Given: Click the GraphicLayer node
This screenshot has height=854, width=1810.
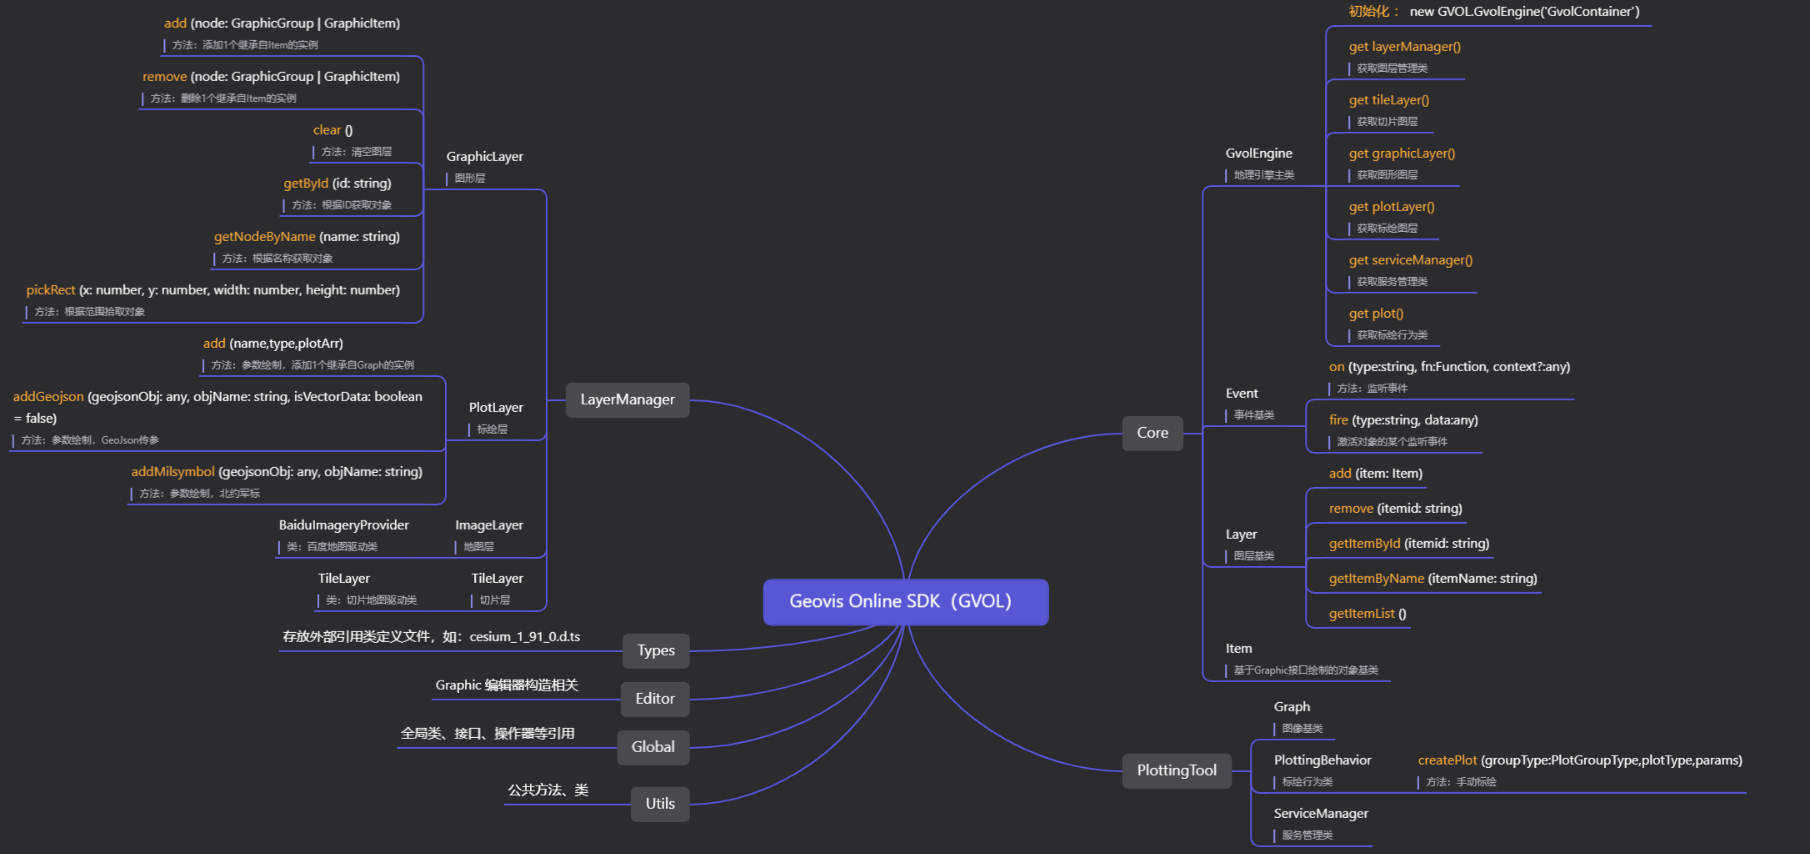Looking at the screenshot, I should tap(485, 166).
